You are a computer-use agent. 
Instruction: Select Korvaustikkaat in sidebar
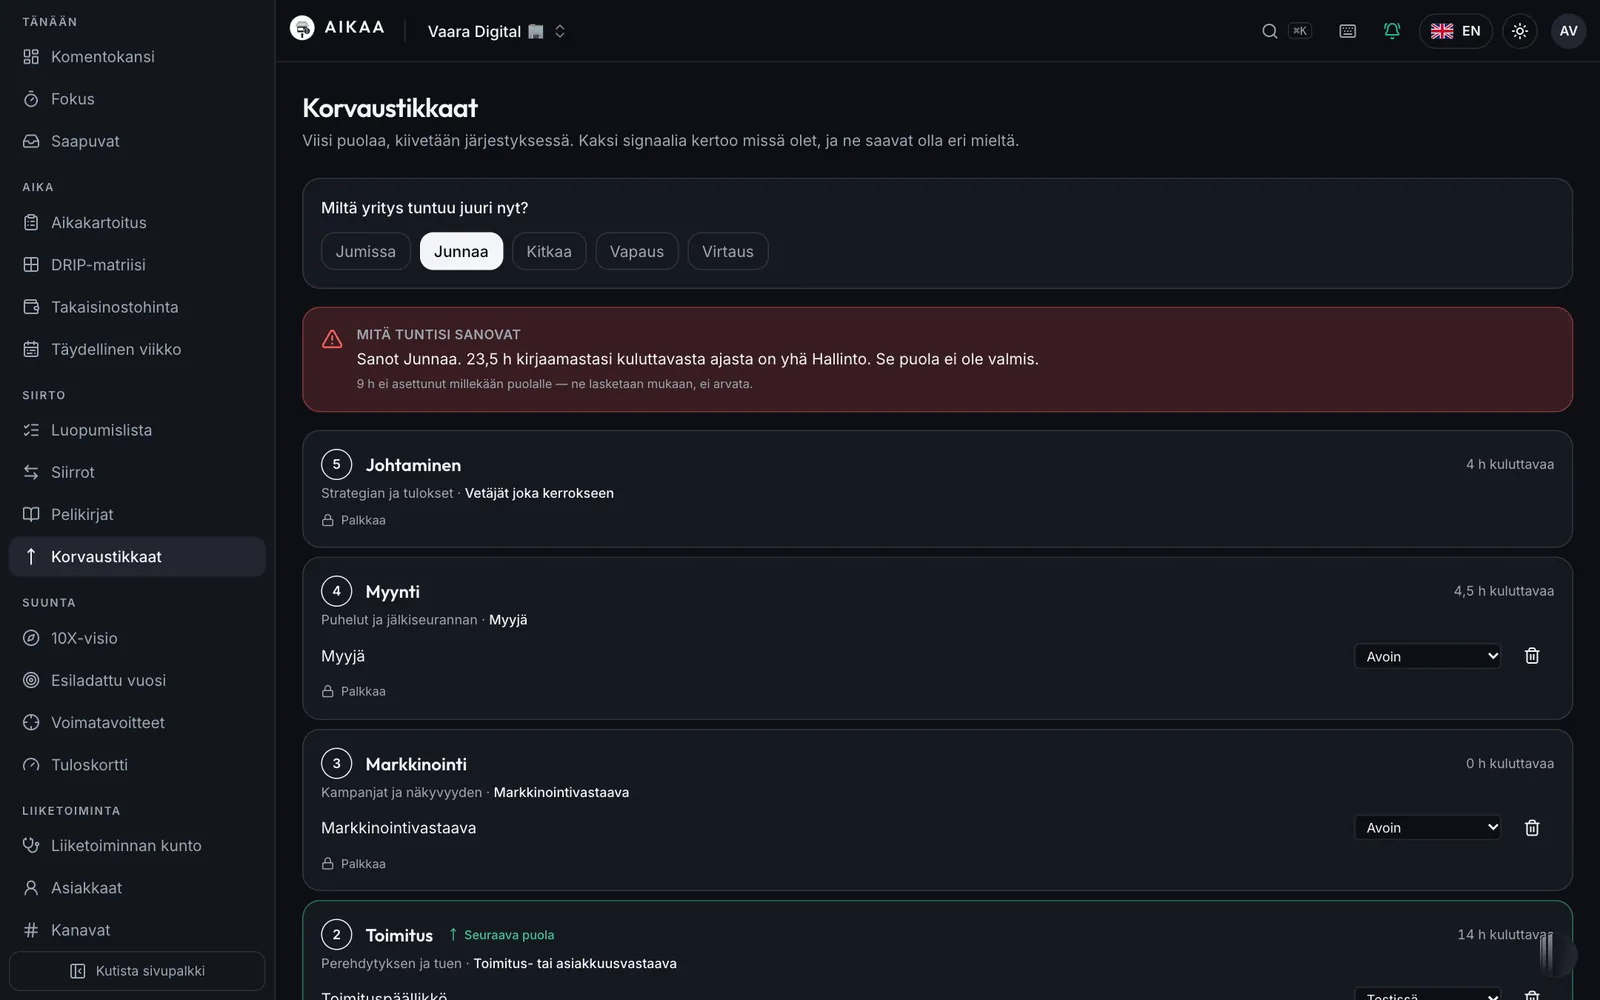click(137, 557)
